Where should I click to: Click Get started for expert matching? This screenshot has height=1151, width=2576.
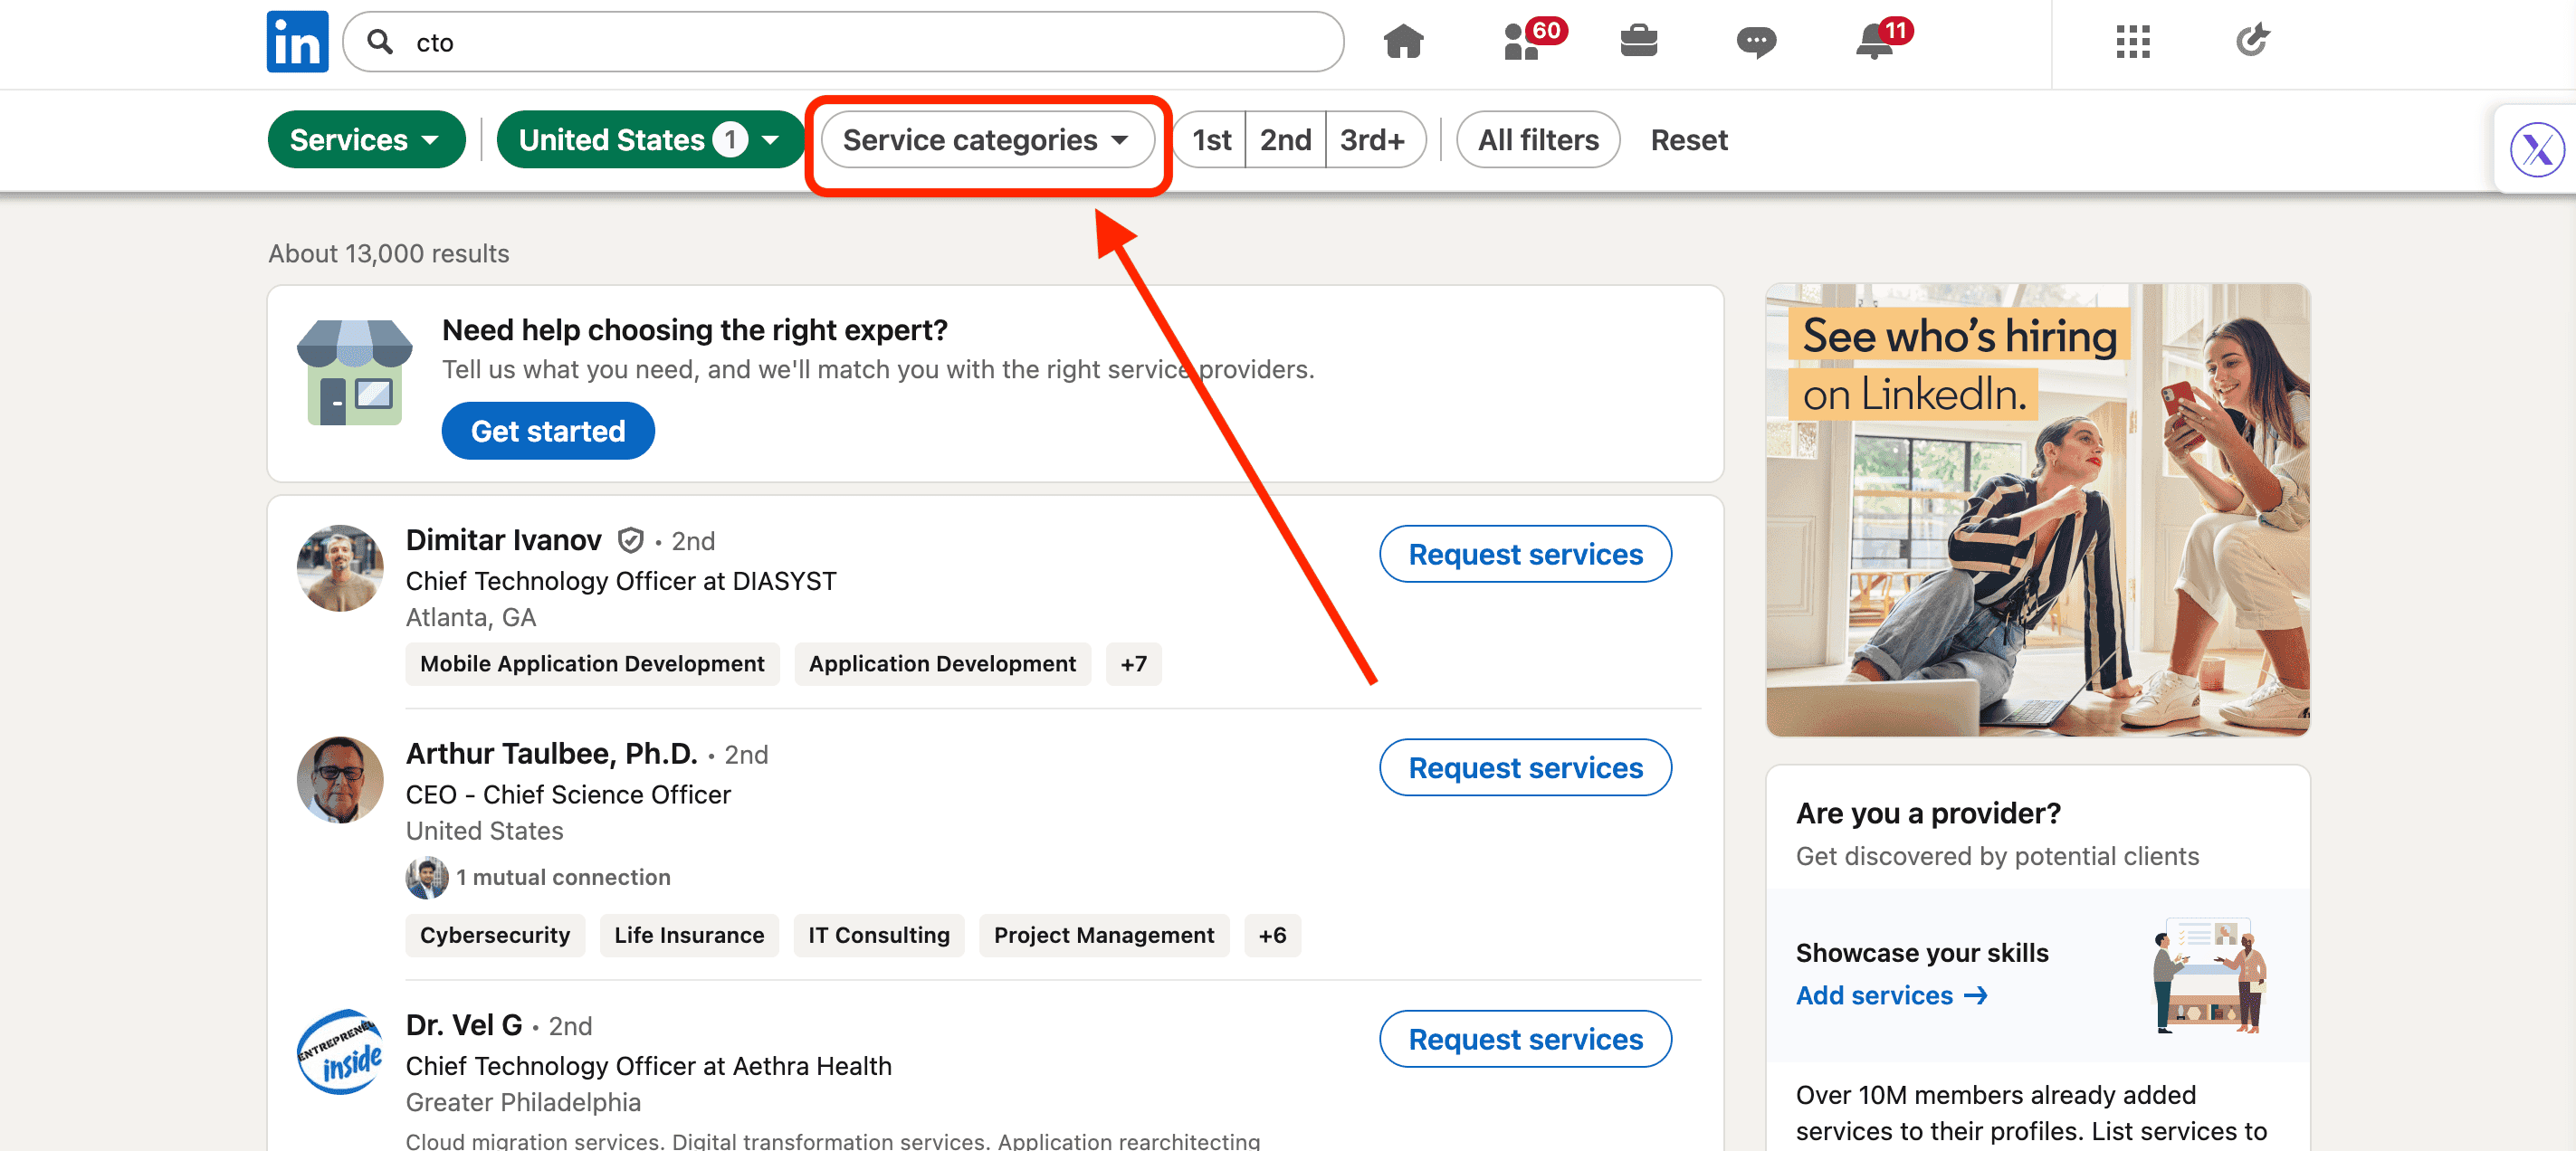click(548, 430)
